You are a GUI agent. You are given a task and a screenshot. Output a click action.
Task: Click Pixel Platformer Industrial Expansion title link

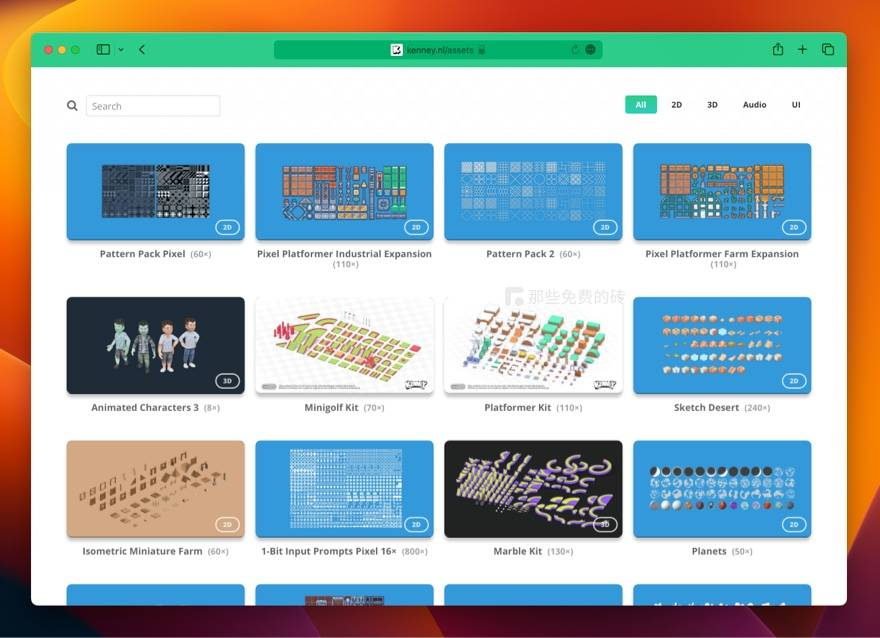click(x=345, y=254)
